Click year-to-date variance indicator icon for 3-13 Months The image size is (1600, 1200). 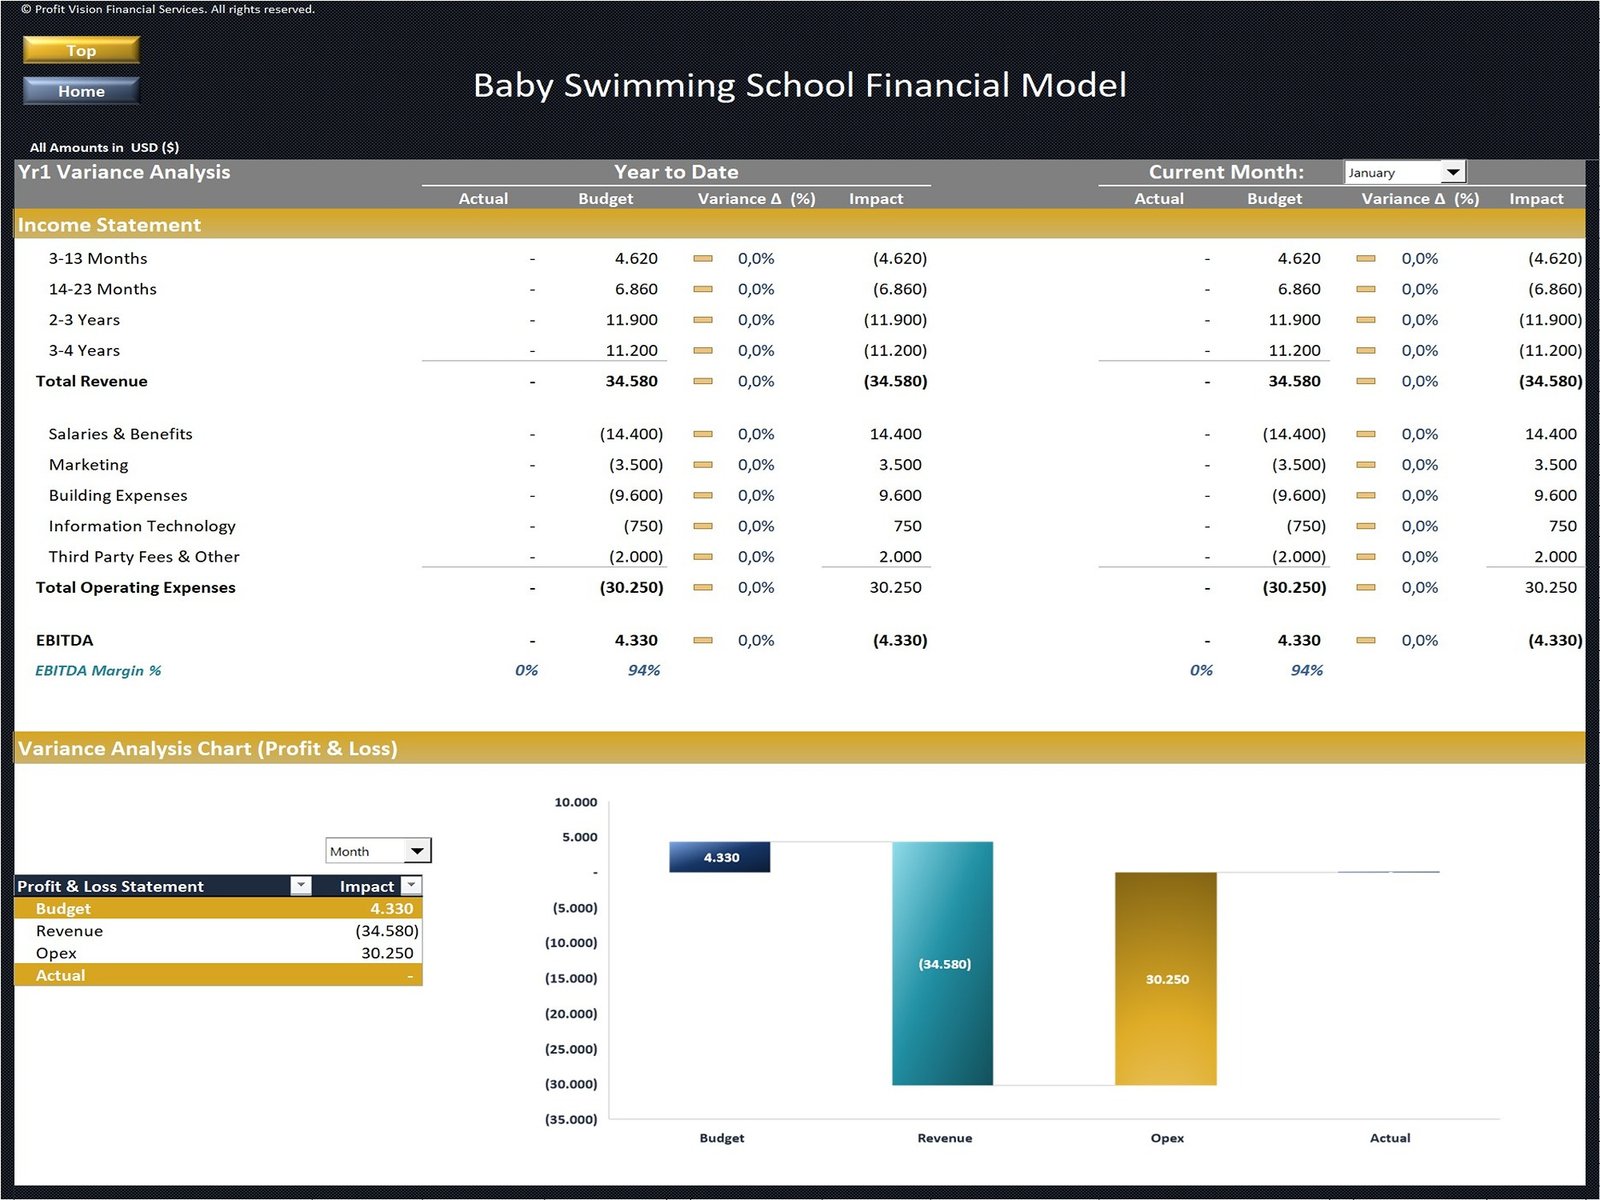tap(703, 259)
